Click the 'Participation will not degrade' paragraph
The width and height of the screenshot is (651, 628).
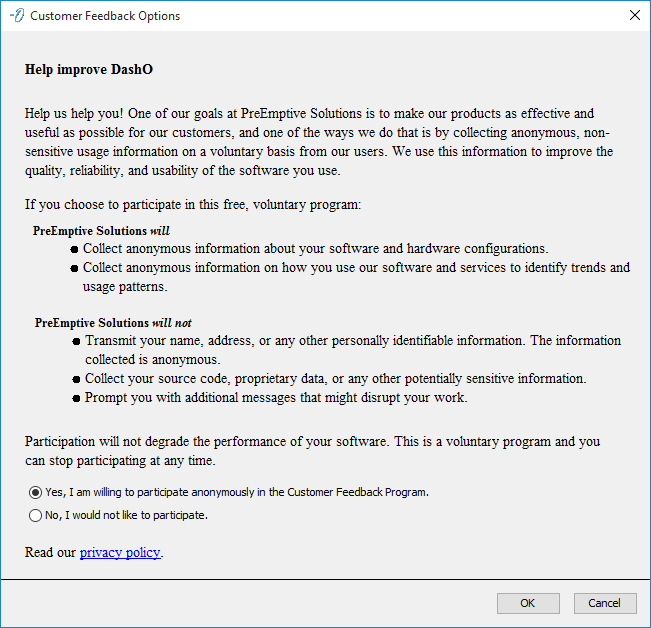[x=312, y=451]
